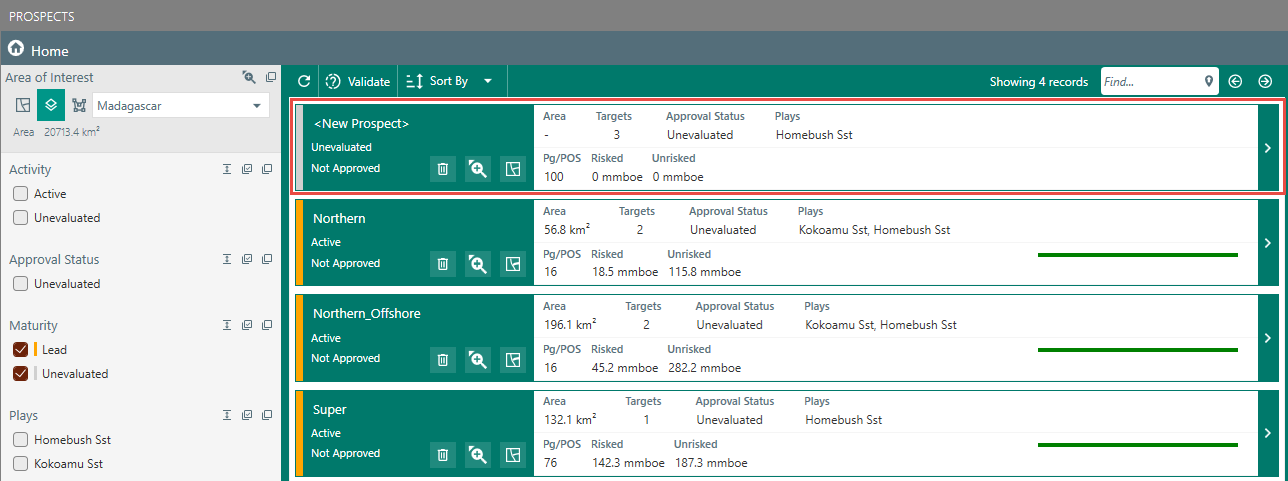Select all Approval Status filters icon

tap(248, 259)
